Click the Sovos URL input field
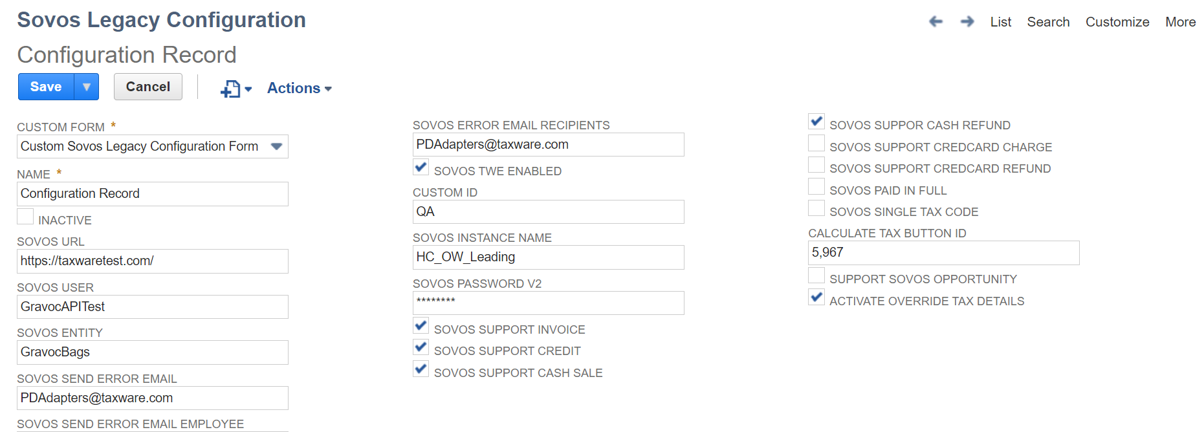 pos(153,261)
